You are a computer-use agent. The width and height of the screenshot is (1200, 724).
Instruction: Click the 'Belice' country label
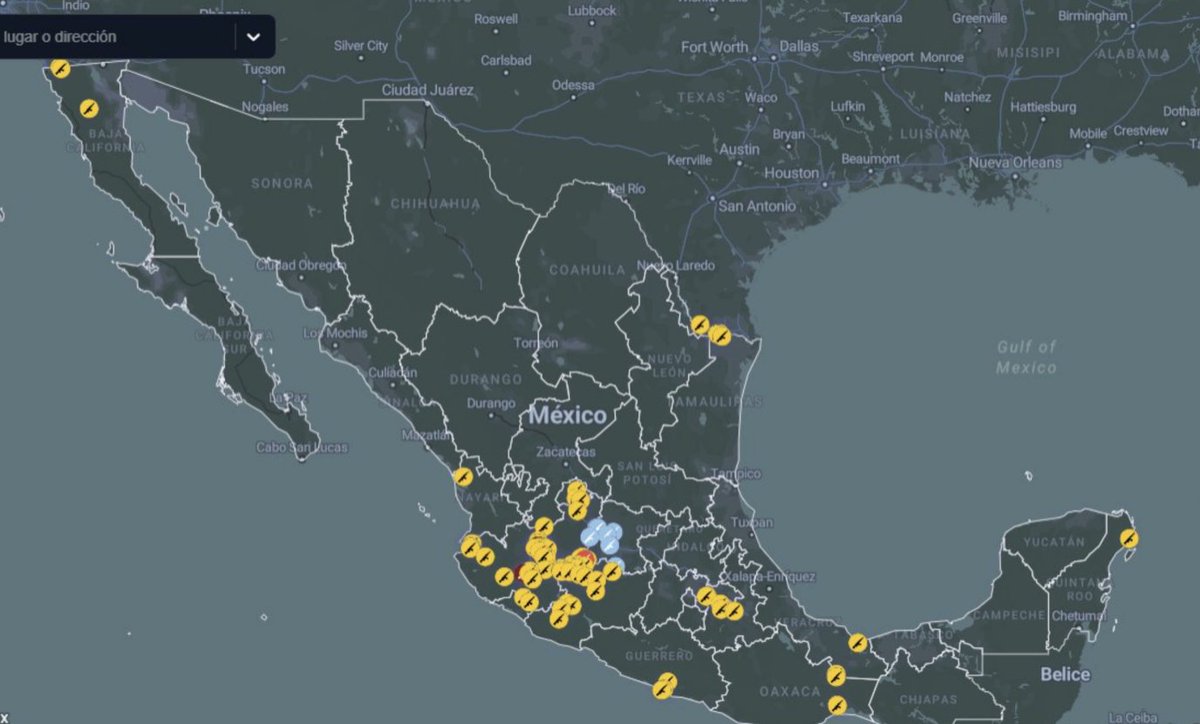click(x=1065, y=674)
